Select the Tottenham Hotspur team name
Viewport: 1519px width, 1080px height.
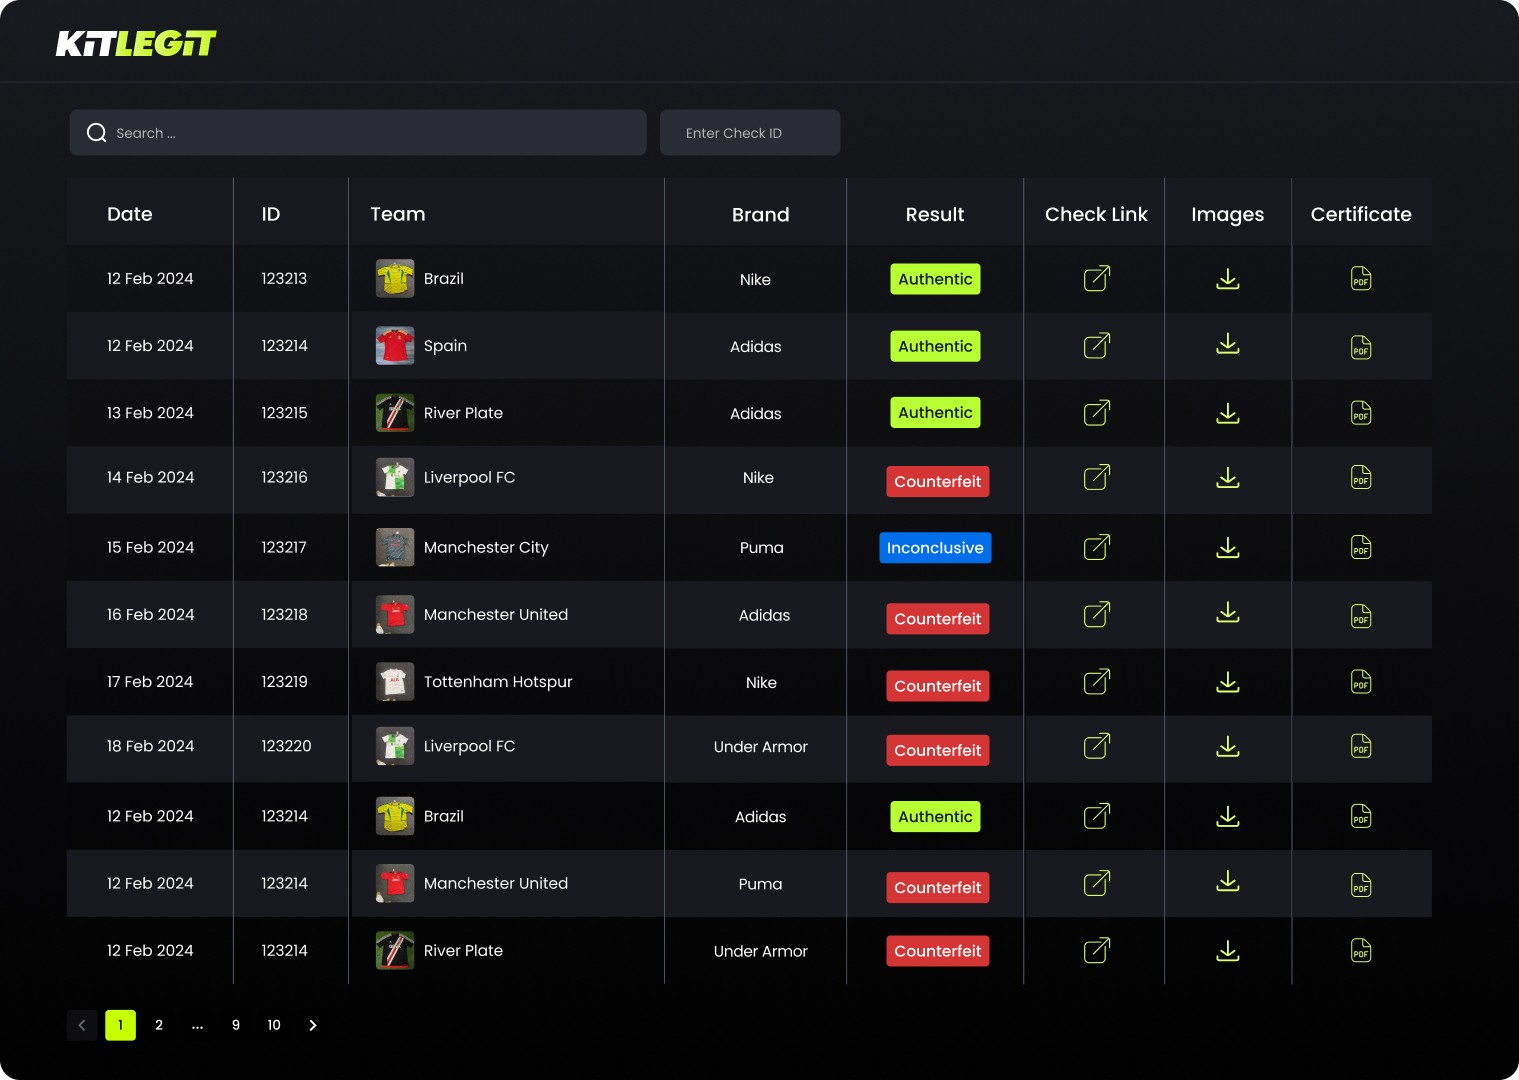pos(498,681)
